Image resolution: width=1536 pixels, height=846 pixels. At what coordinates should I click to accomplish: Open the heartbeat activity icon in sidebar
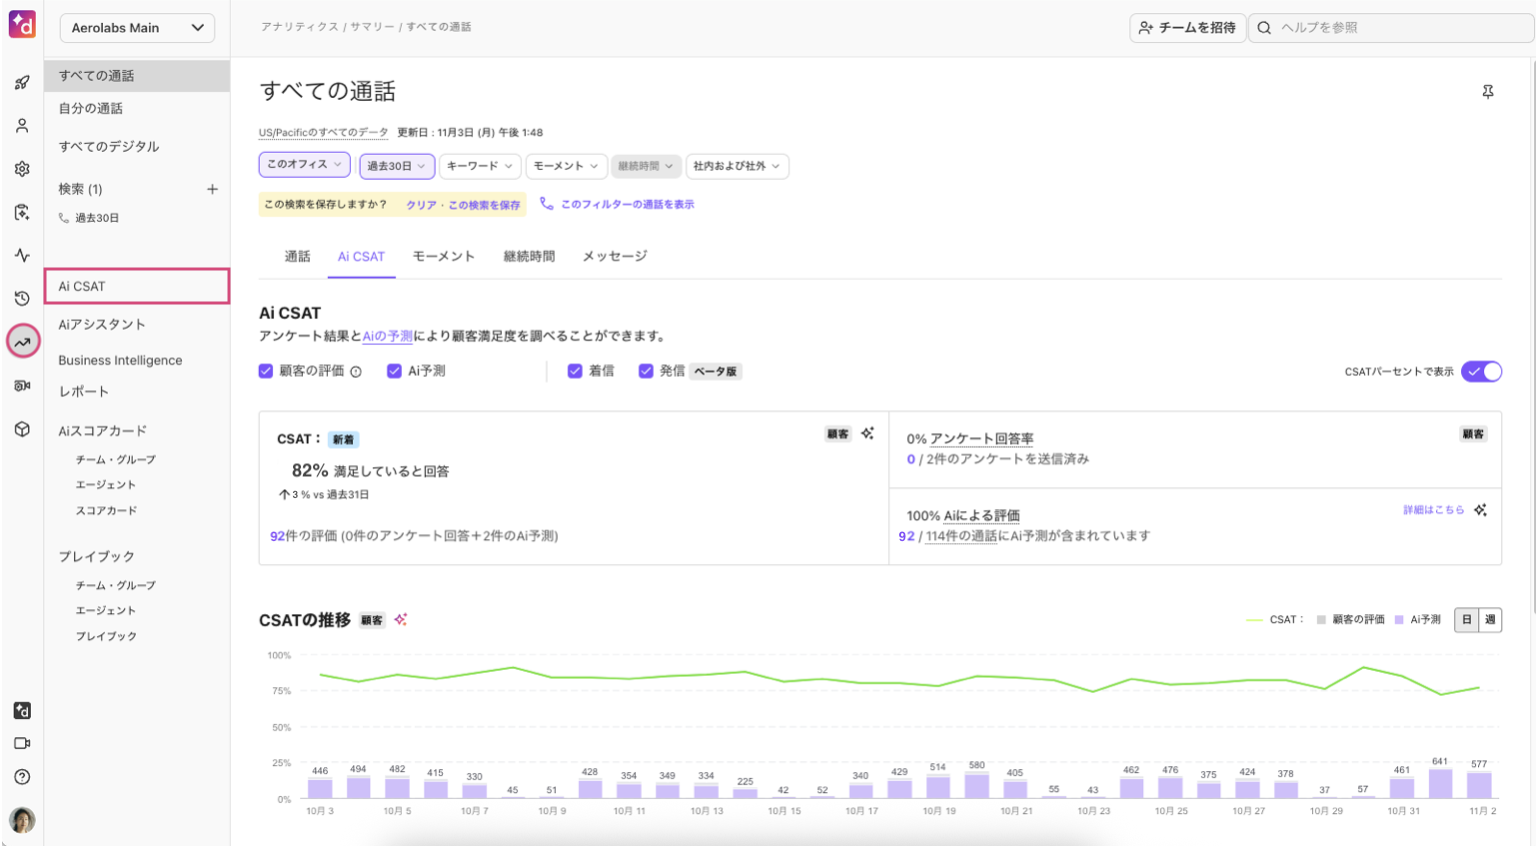(22, 255)
